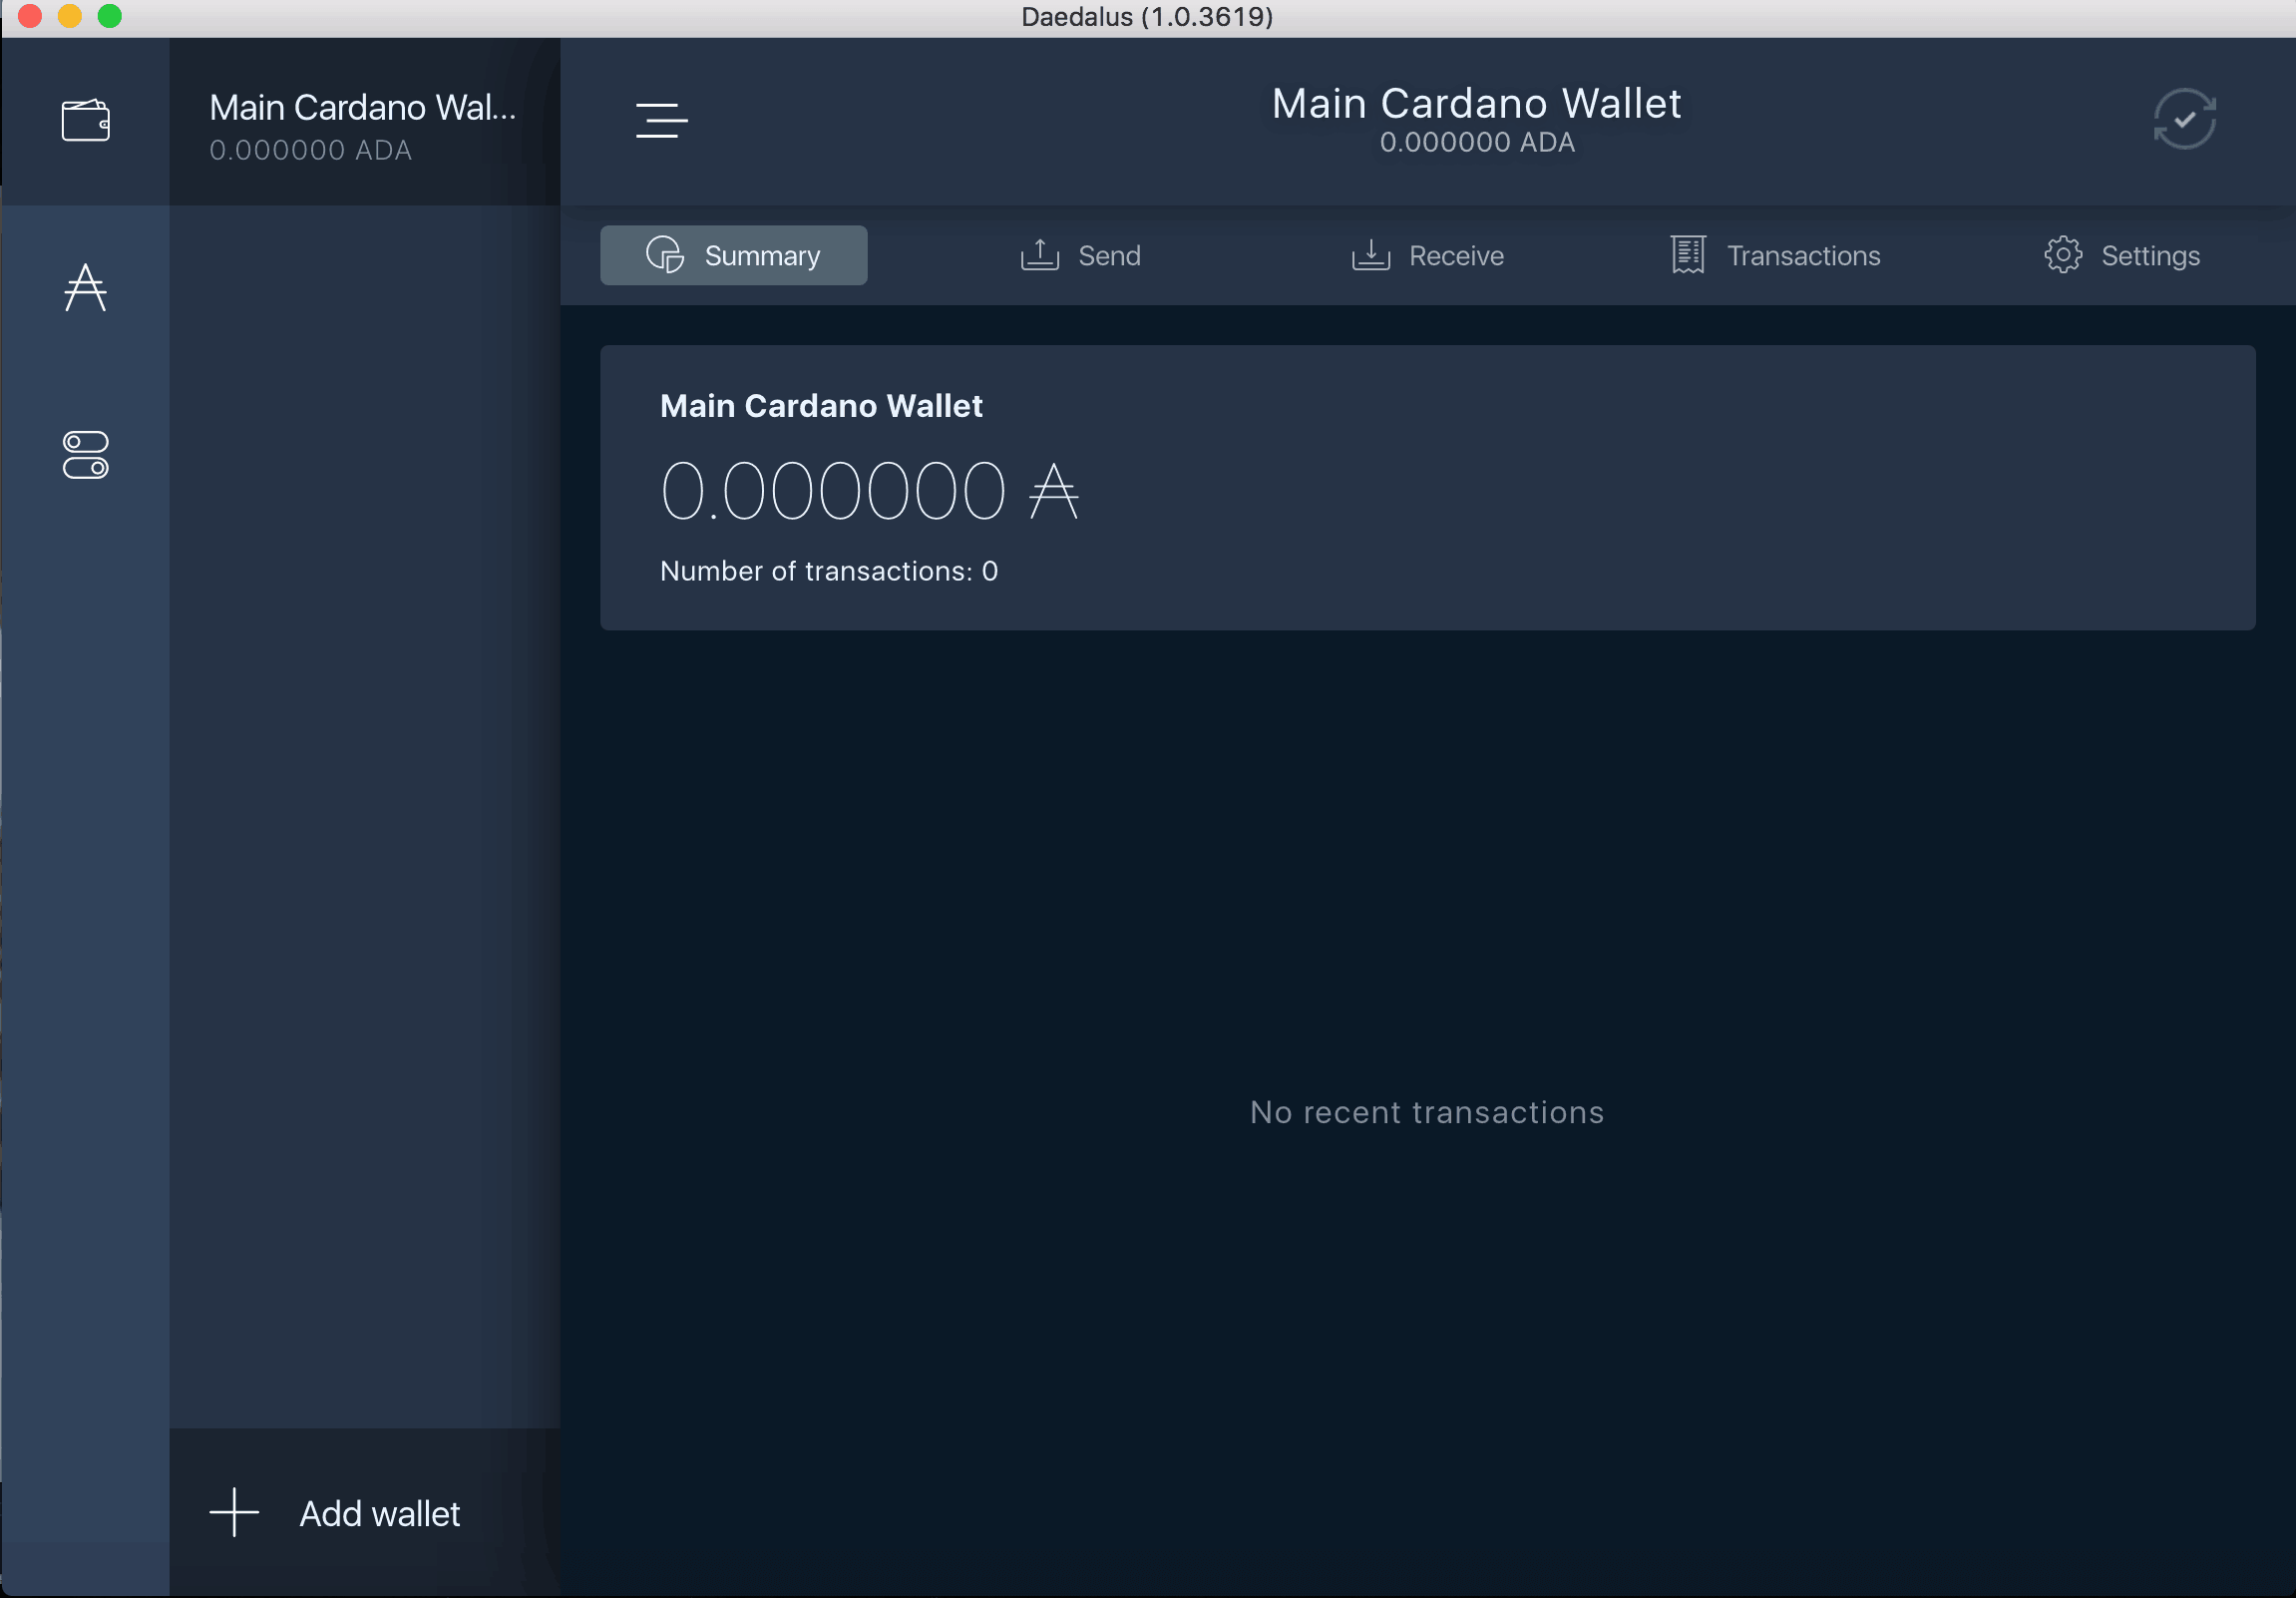Click the Summary tab
Viewport: 2296px width, 1598px height.
tap(733, 254)
